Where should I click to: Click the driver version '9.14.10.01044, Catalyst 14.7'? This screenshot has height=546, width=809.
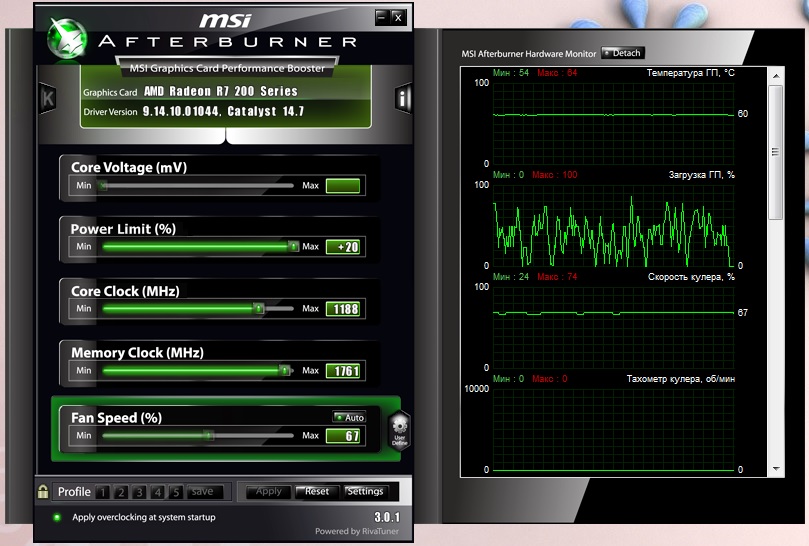(x=223, y=111)
